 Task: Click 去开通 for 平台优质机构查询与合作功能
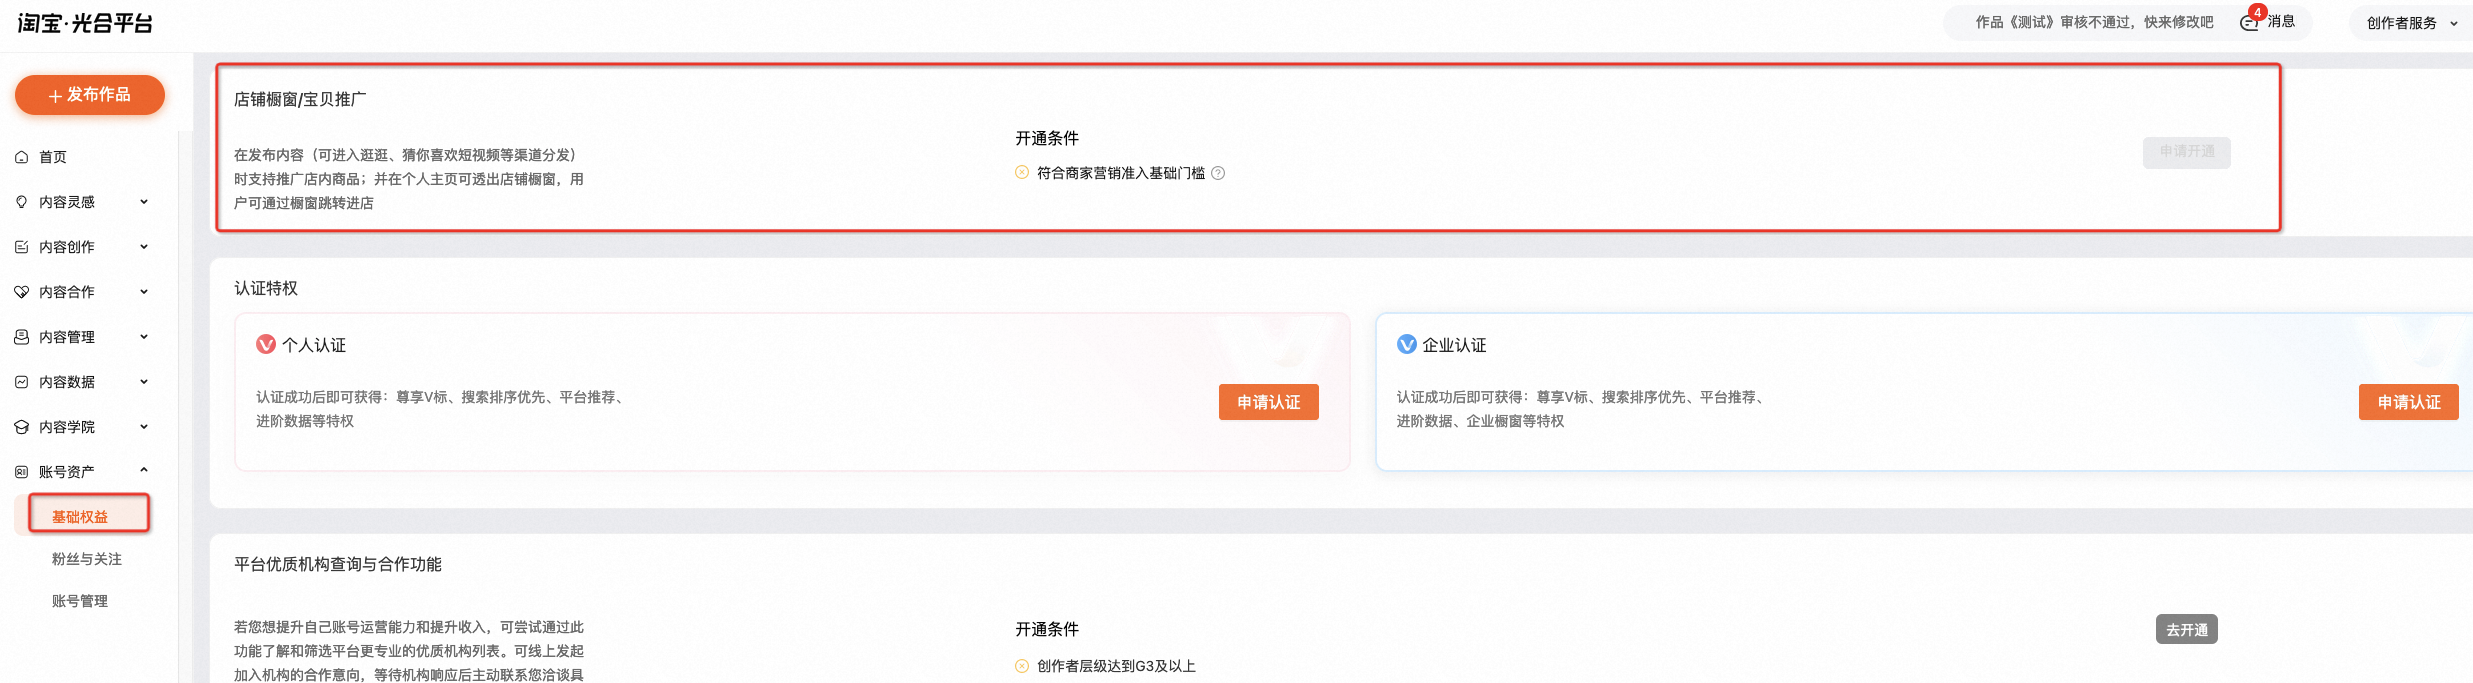coord(2187,628)
